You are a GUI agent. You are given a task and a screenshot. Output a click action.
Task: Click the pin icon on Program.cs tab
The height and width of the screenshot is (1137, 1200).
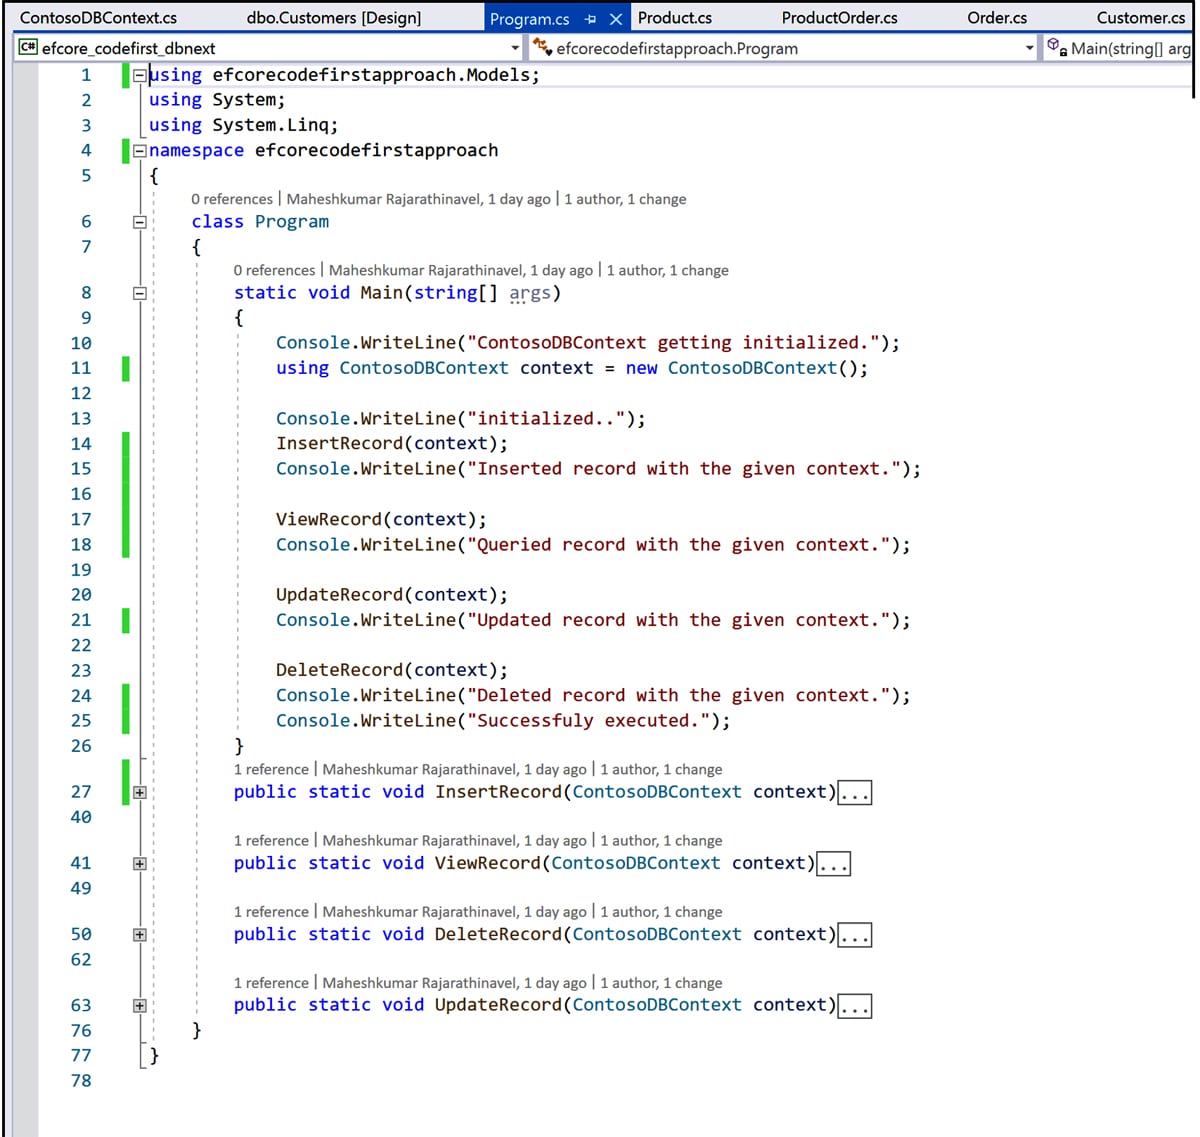click(x=591, y=19)
